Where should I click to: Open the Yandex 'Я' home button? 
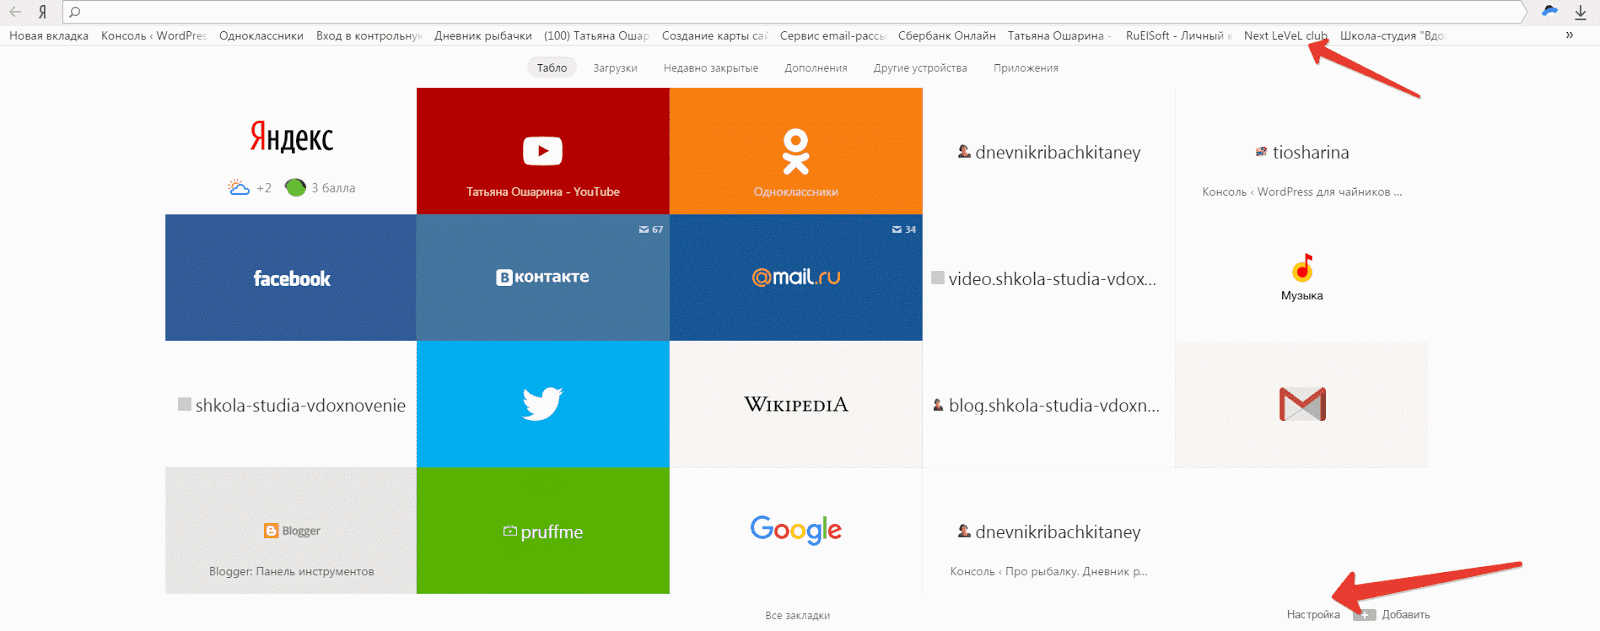42,12
